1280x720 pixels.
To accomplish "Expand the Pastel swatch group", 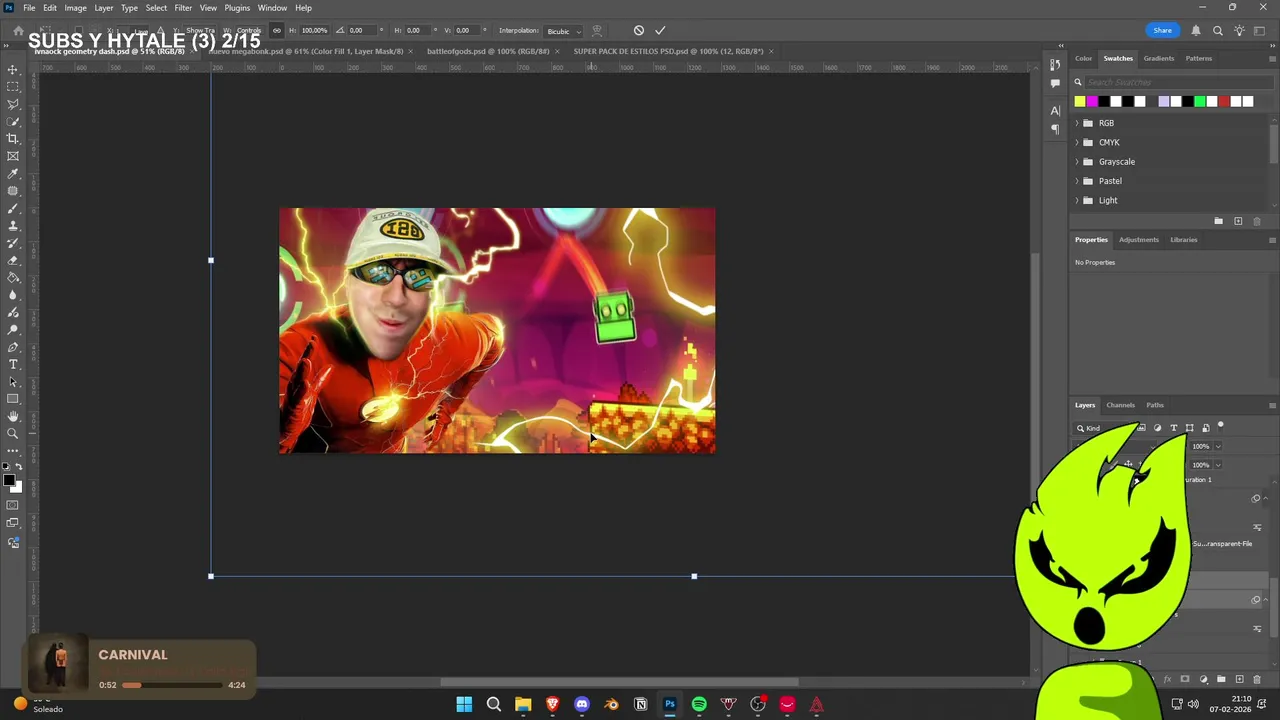I will pyautogui.click(x=1077, y=181).
